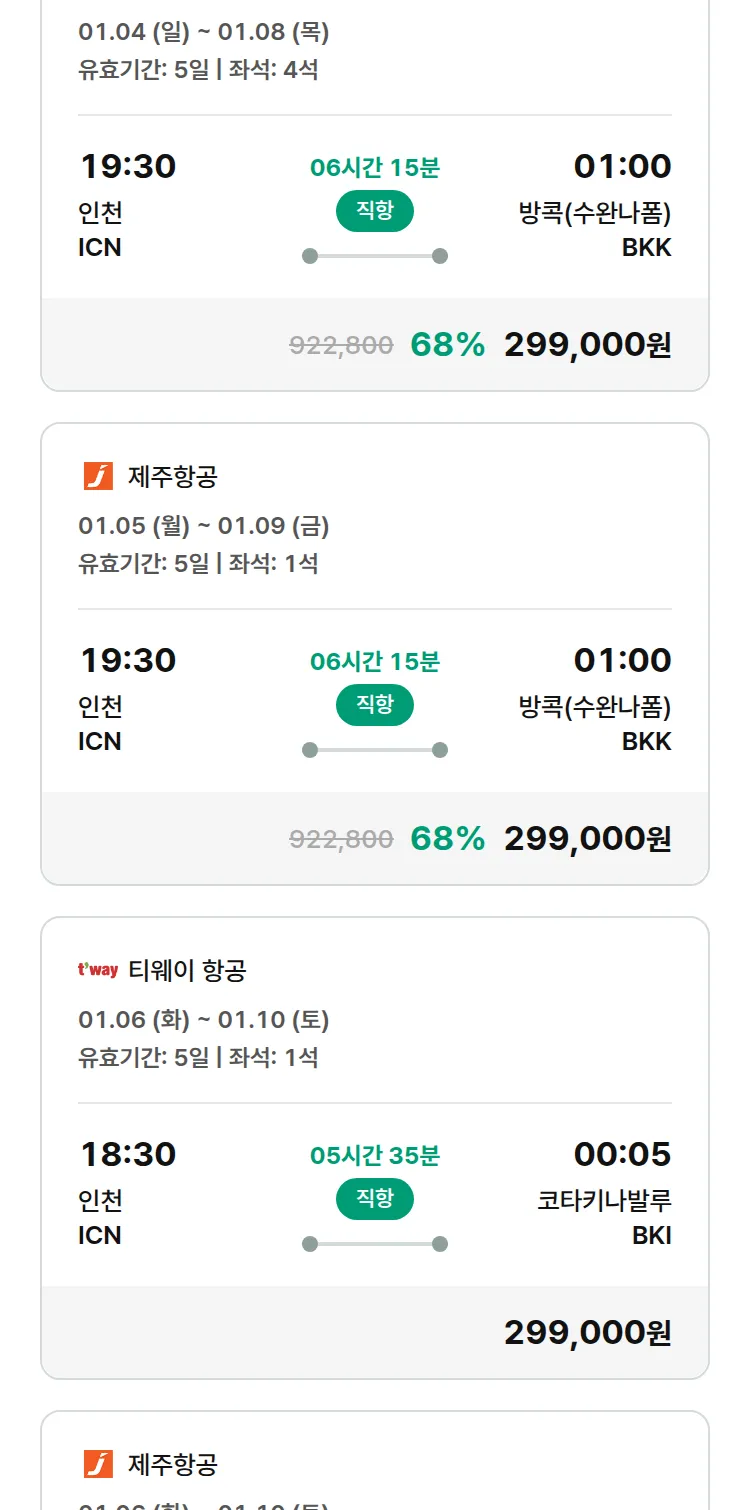This screenshot has height=1510, width=750.
Task: Click the t'way airline logo icon
Action: (98, 970)
